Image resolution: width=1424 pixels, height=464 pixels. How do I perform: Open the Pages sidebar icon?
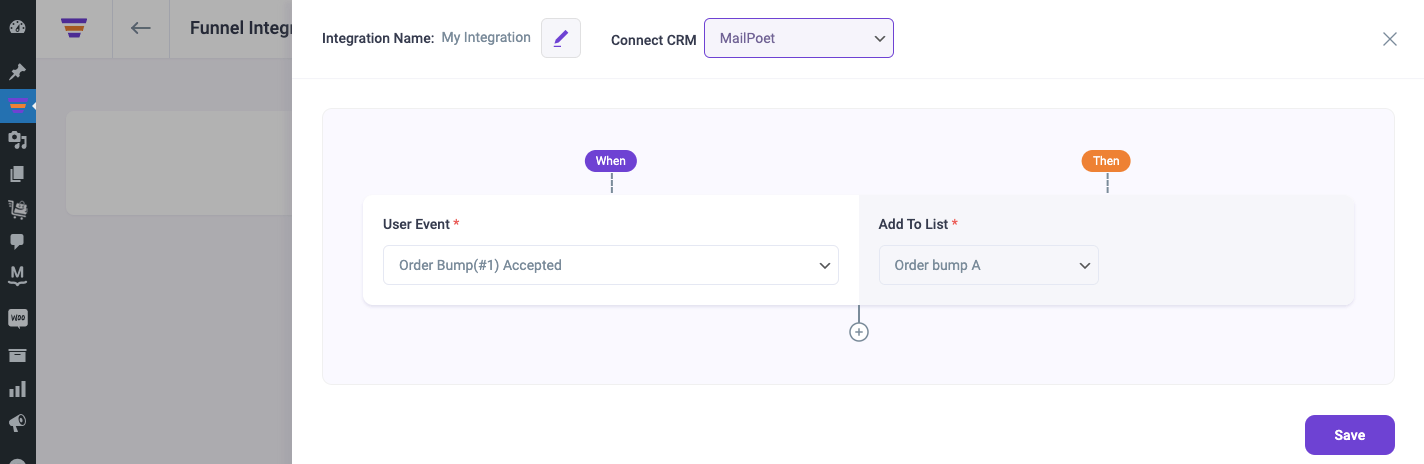17,174
